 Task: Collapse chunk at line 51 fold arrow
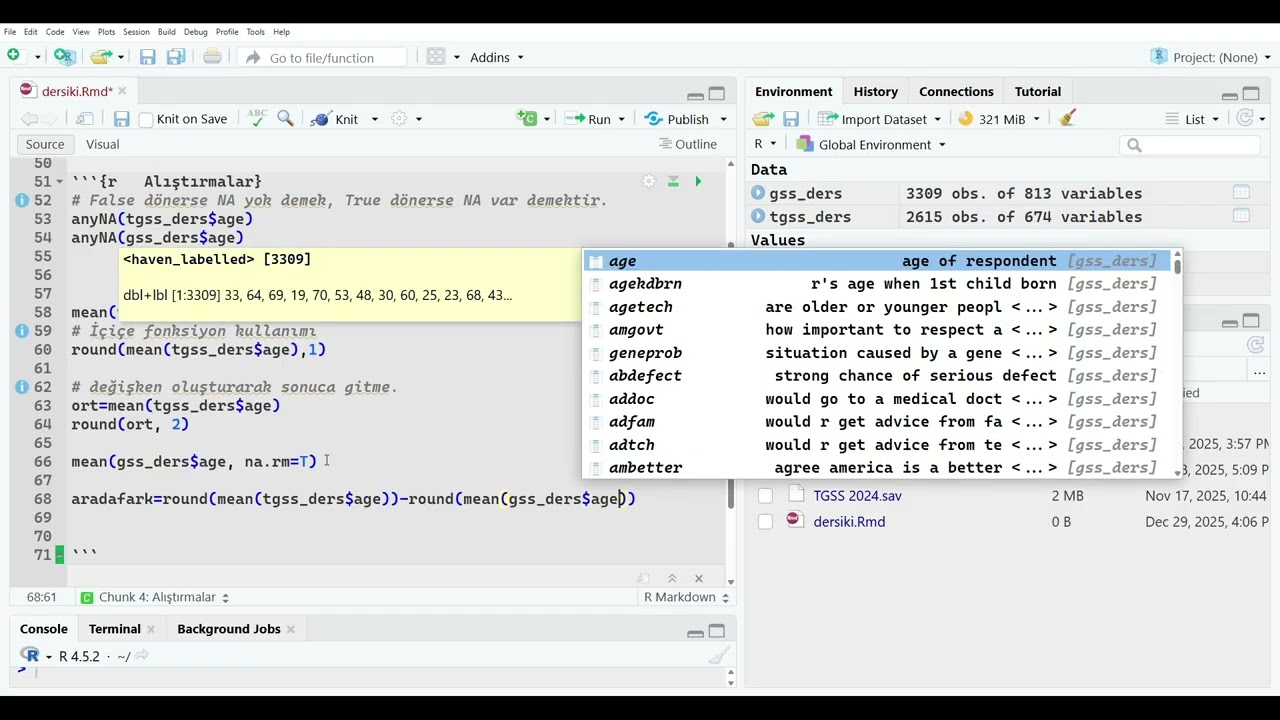(60, 182)
